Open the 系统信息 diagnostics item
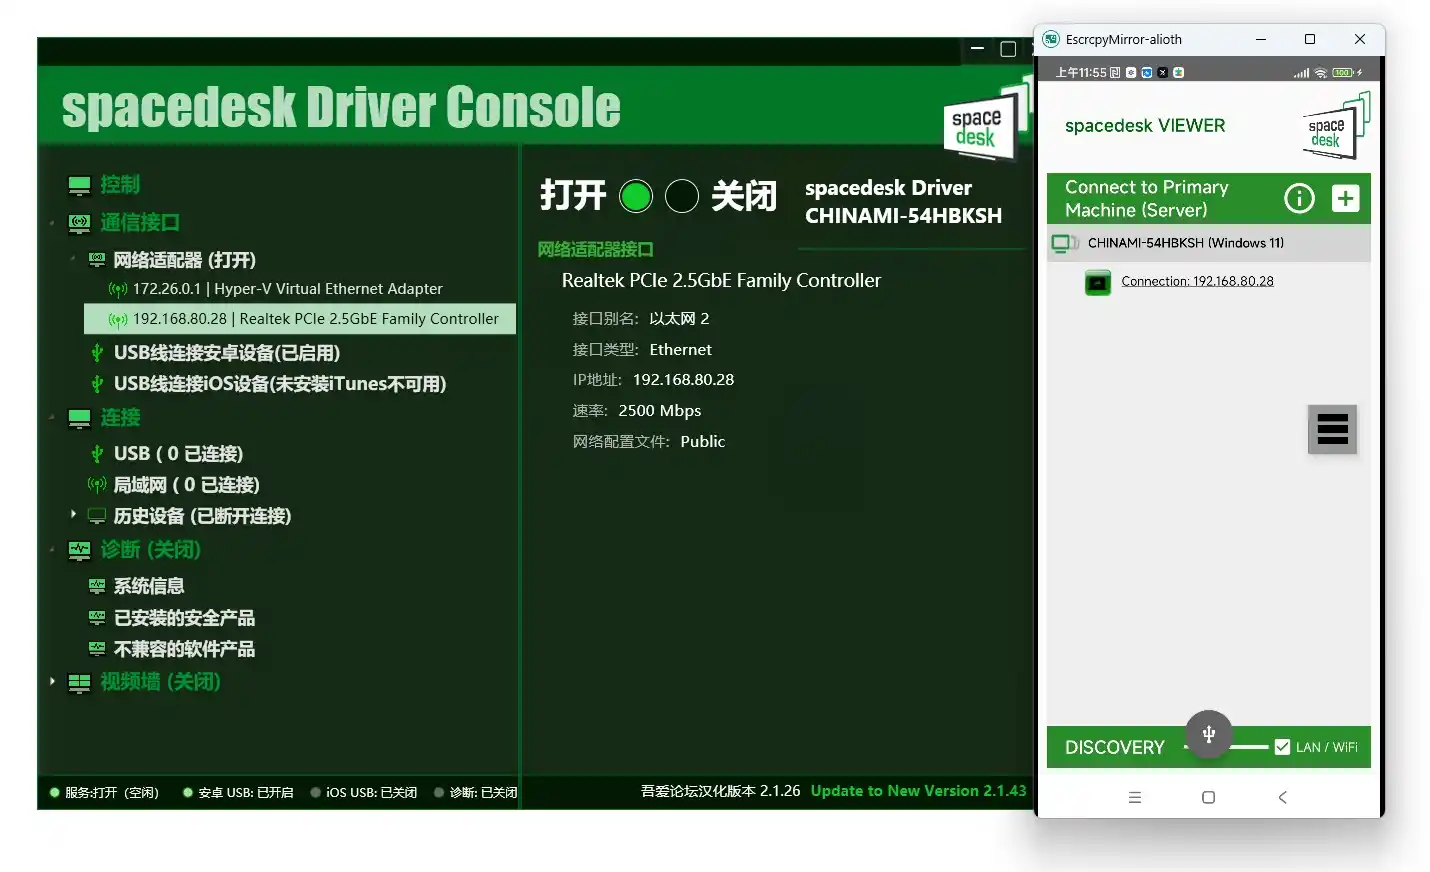 point(149,586)
